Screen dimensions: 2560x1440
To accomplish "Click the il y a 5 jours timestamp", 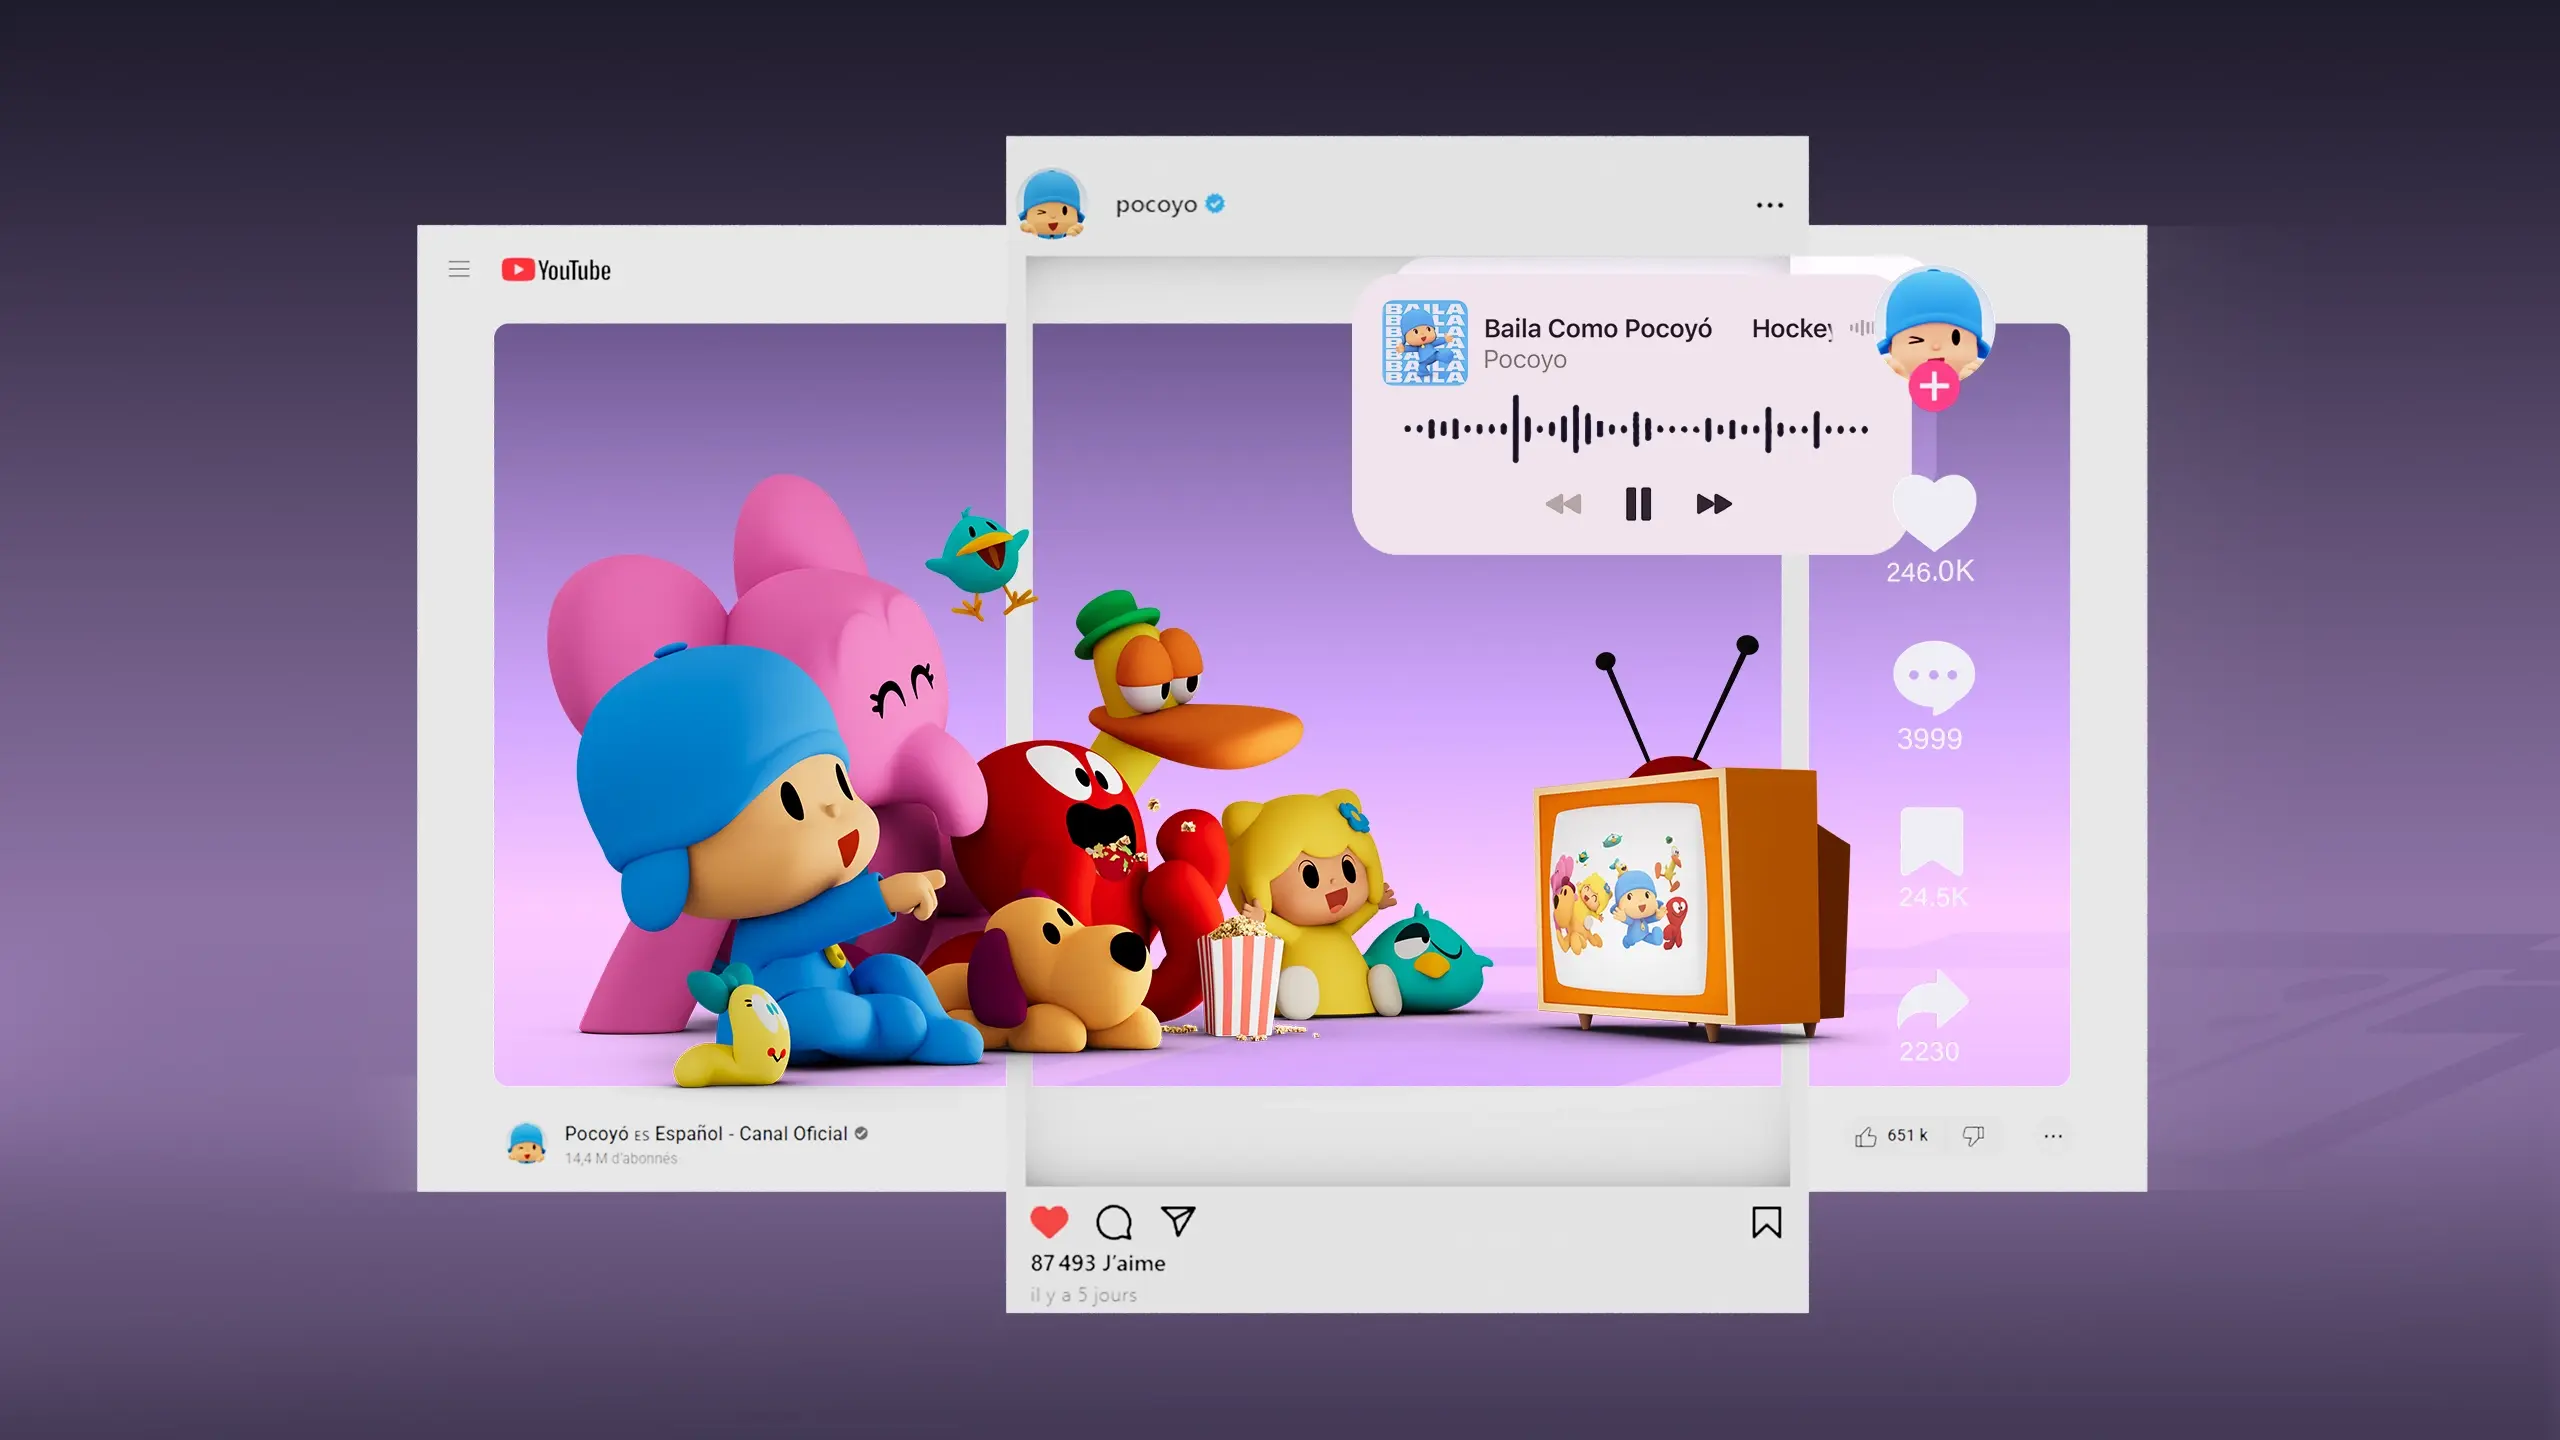I will [x=1083, y=1295].
